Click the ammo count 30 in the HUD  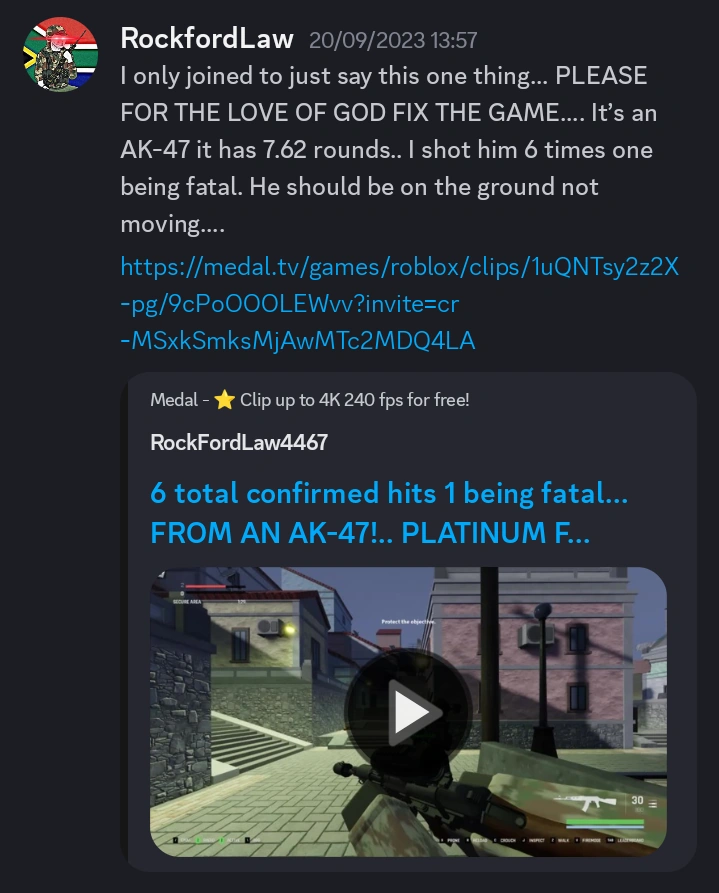pos(637,800)
